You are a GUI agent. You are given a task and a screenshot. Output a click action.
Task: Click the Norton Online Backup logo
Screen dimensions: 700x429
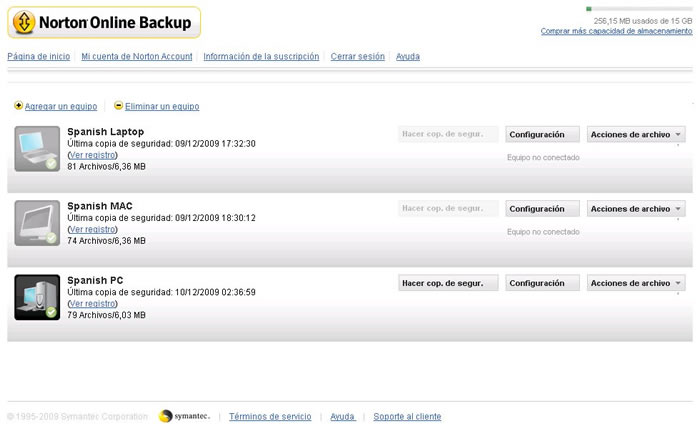point(104,22)
